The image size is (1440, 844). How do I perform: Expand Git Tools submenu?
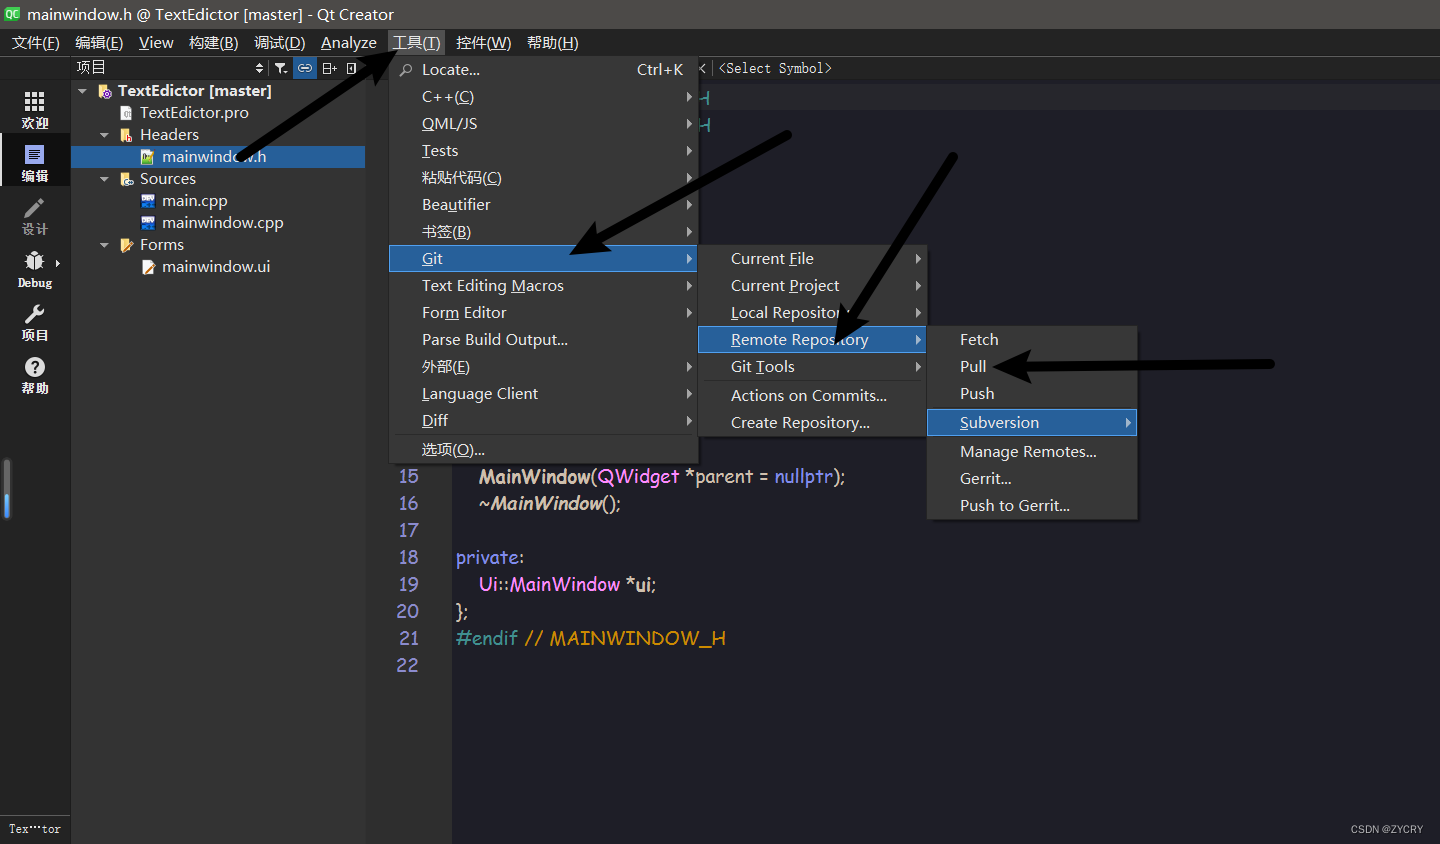point(812,367)
